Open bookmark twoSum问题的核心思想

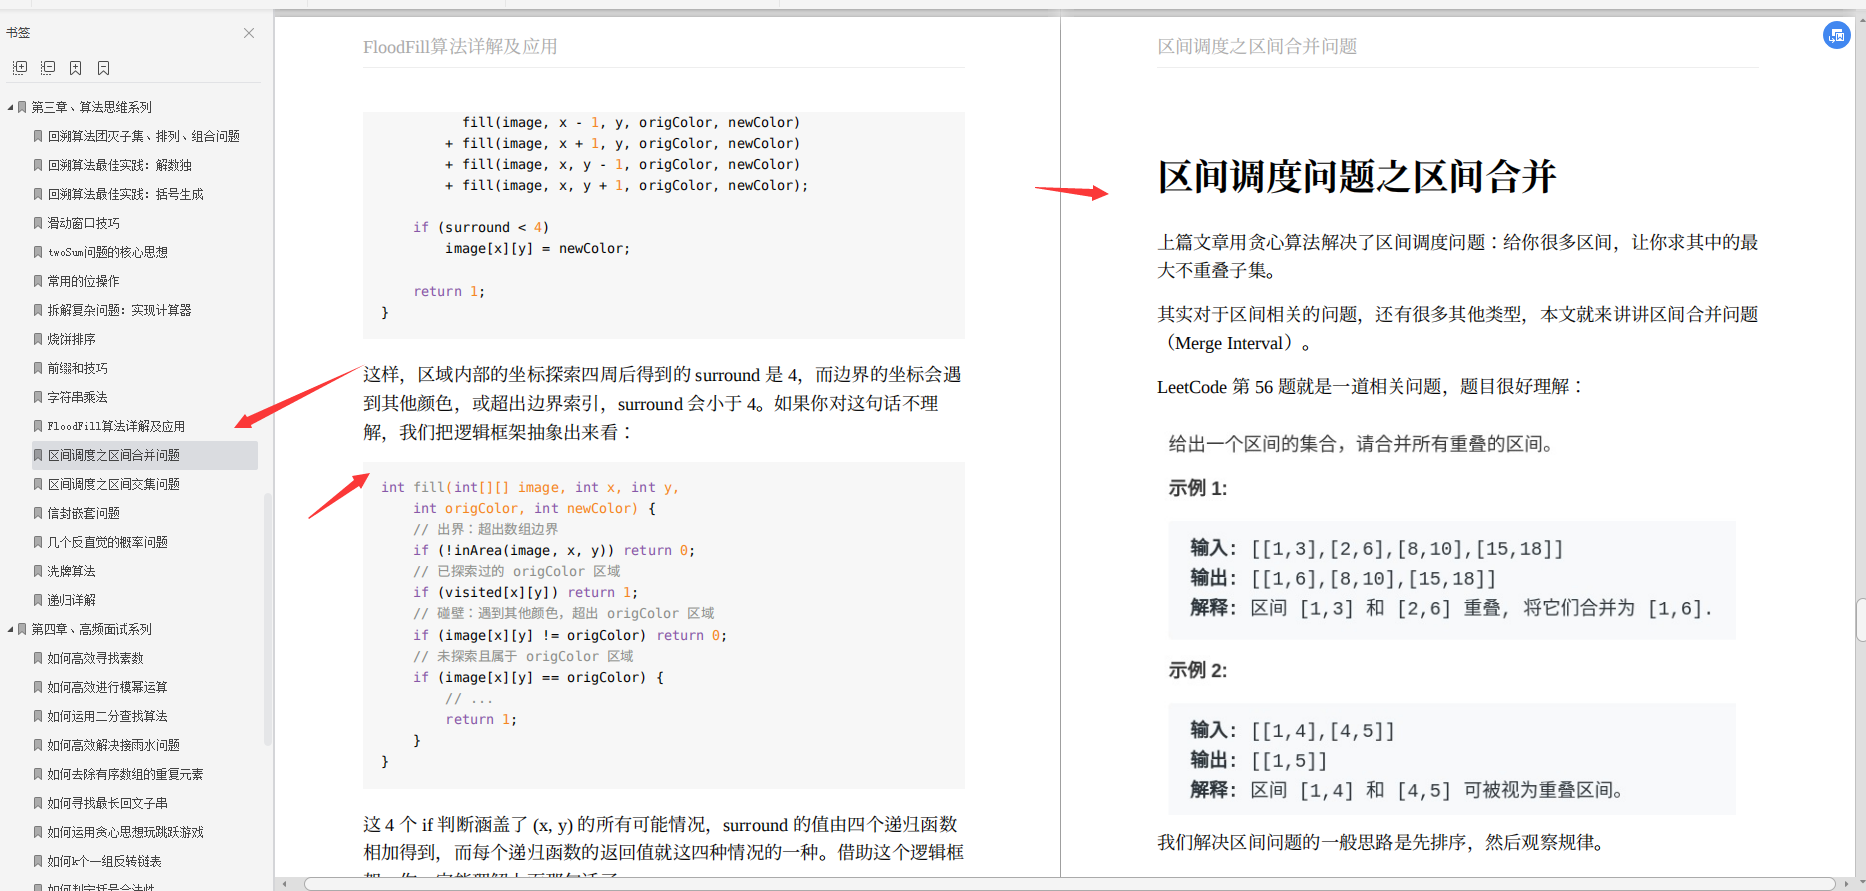pyautogui.click(x=108, y=252)
